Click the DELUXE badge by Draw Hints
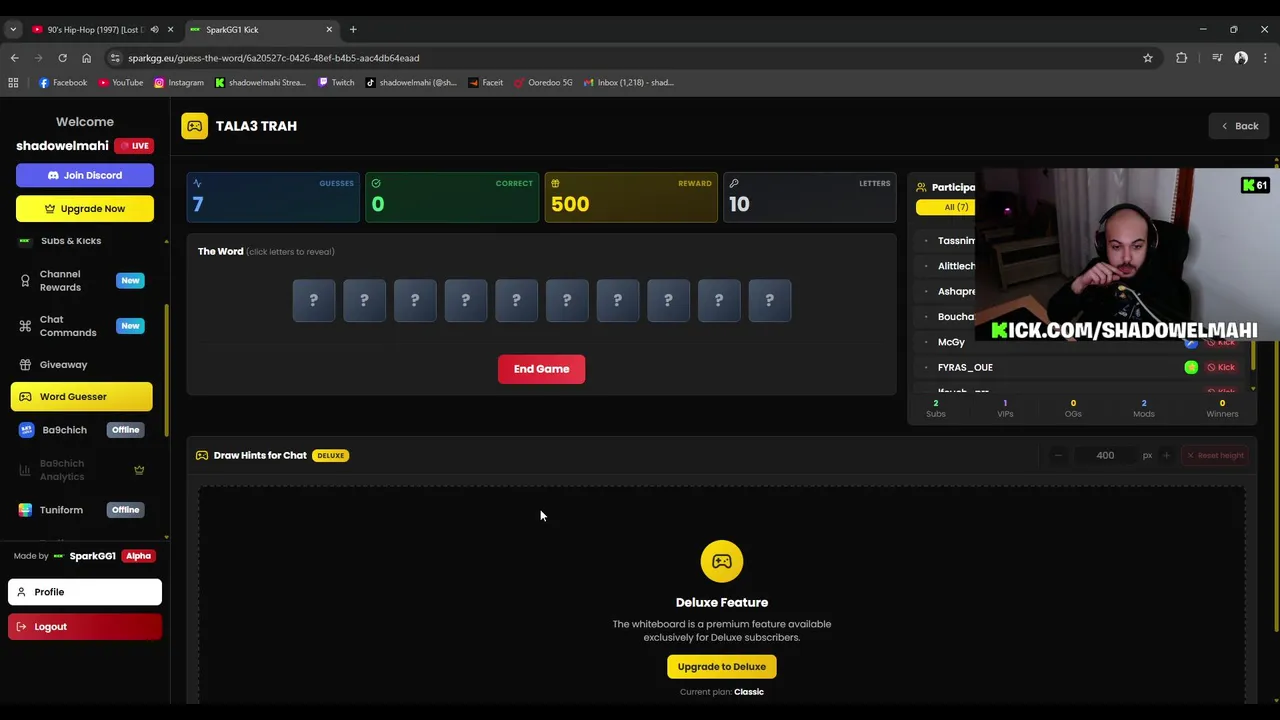1280x720 pixels. click(330, 456)
